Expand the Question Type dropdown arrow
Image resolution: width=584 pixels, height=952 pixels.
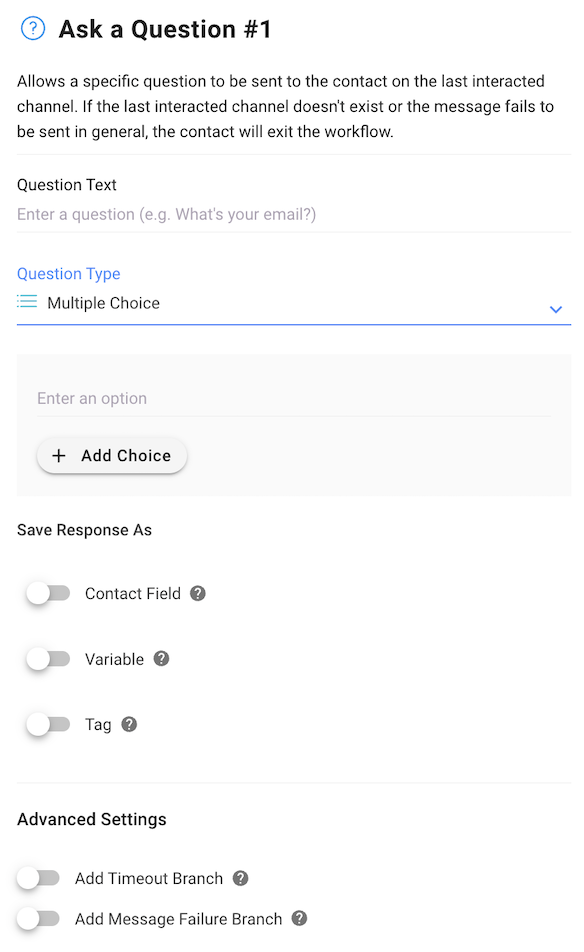click(x=555, y=310)
